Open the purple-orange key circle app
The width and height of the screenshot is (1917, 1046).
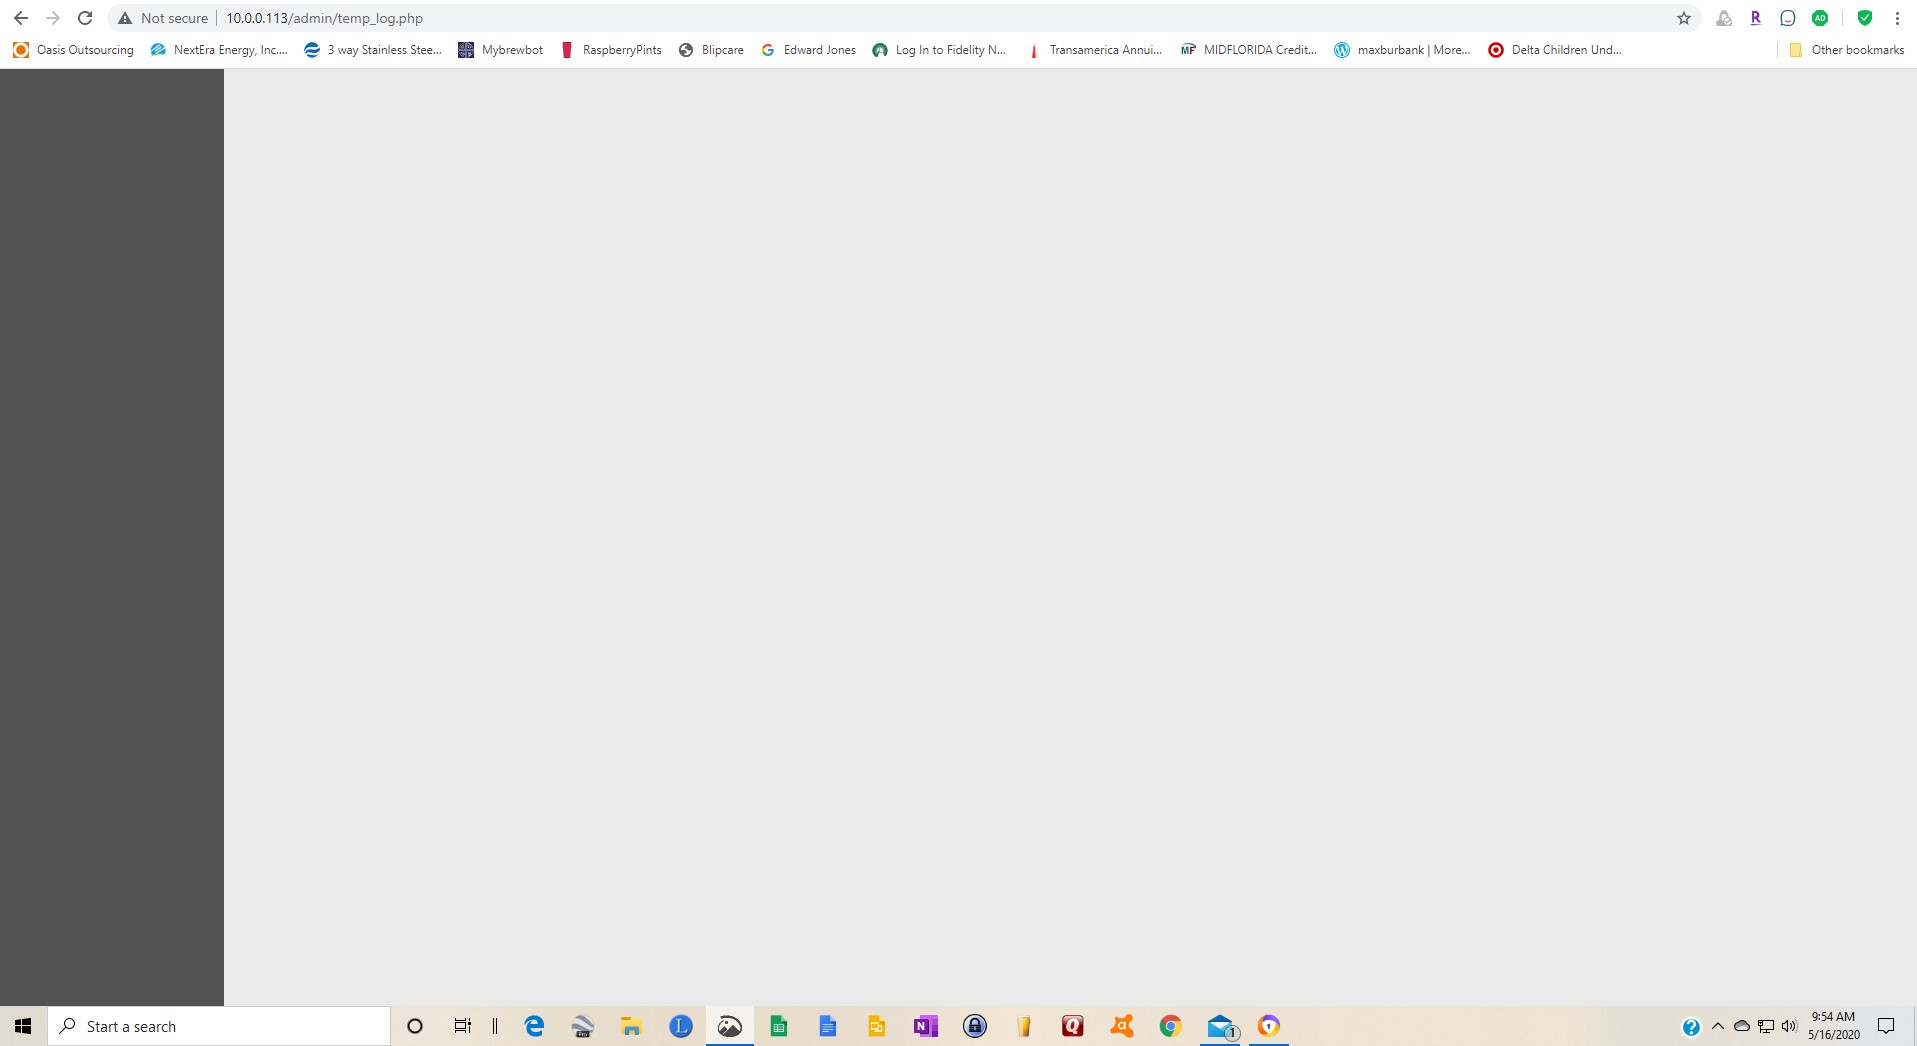(1269, 1026)
